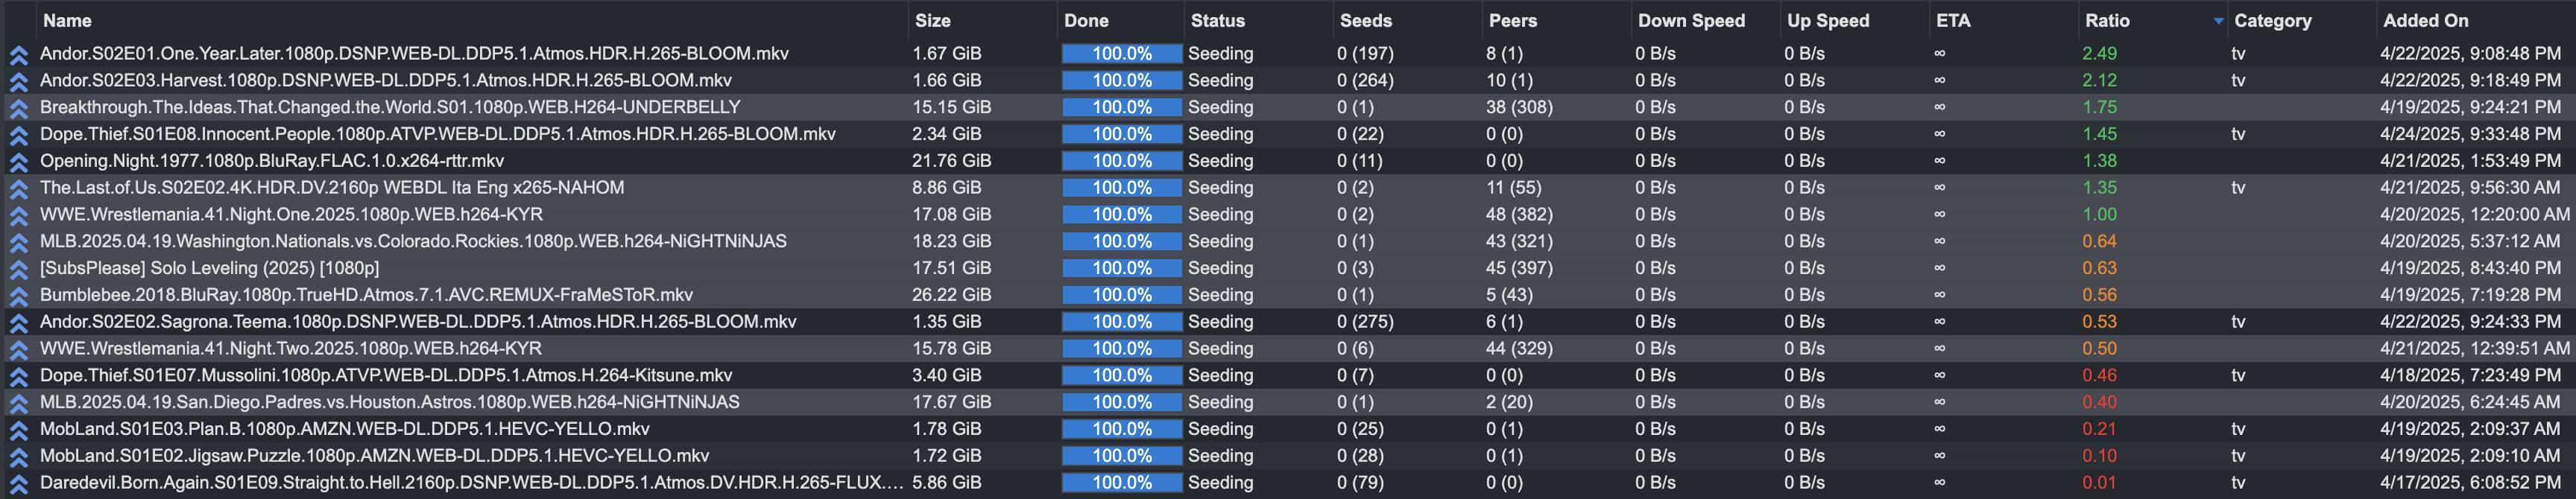Viewport: 2576px width, 499px height.
Task: Sort the list by Size column header
Action: coord(932,21)
